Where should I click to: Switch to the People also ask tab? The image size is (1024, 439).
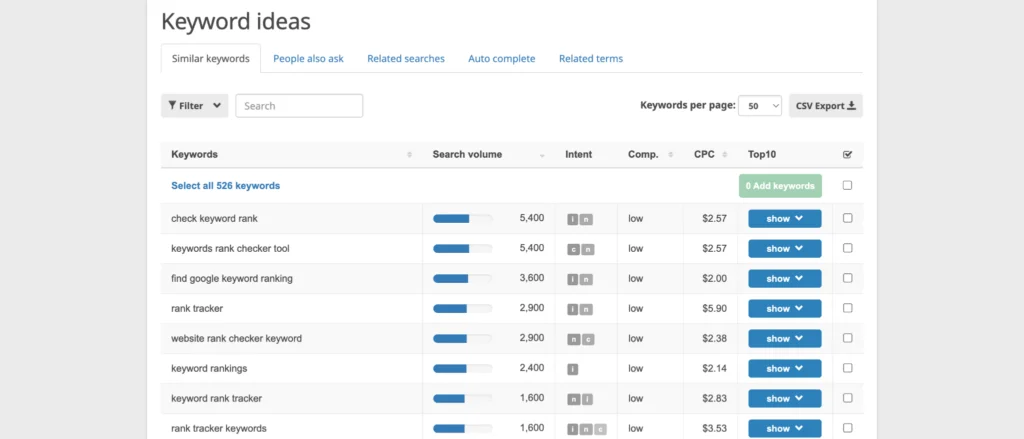pos(308,59)
